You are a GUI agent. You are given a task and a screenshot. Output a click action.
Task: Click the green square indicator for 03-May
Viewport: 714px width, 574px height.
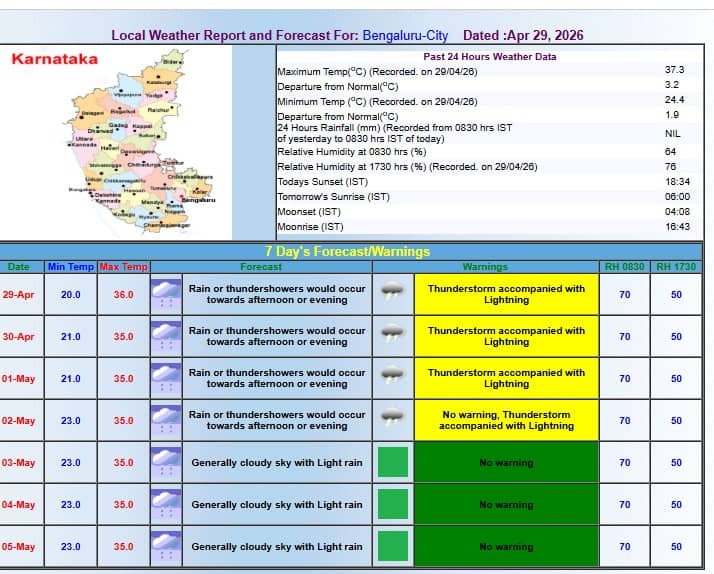click(x=393, y=462)
